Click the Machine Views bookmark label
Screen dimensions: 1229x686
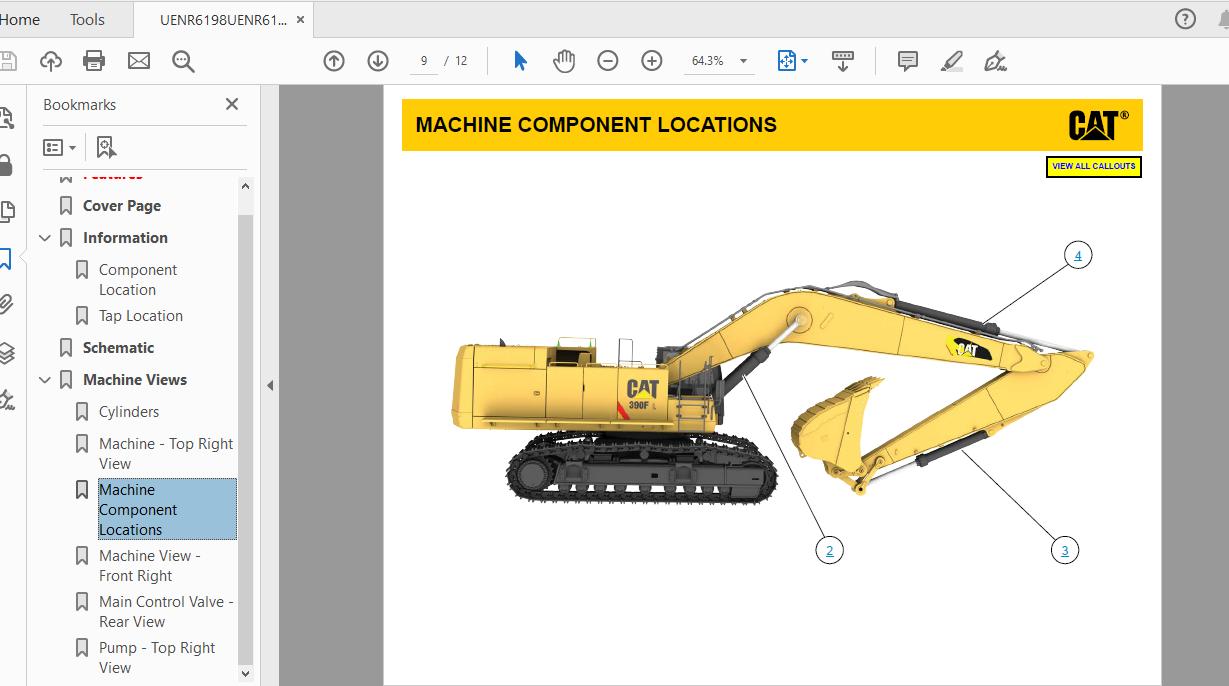(x=135, y=380)
